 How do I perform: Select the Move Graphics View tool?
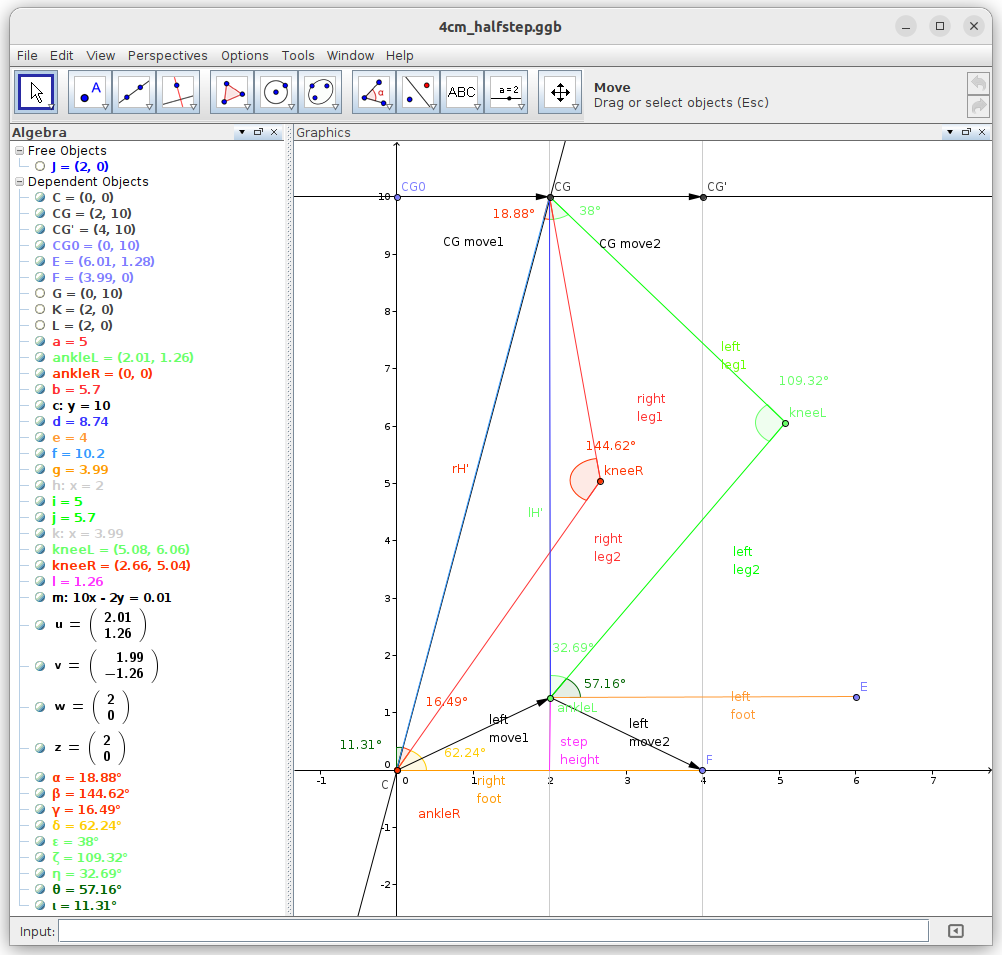560,92
